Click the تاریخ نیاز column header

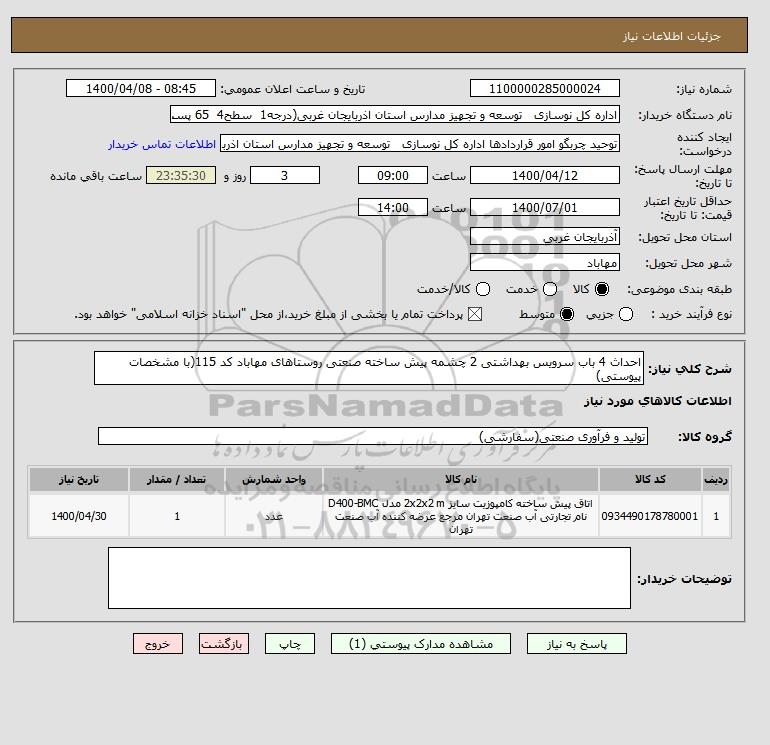tap(79, 479)
